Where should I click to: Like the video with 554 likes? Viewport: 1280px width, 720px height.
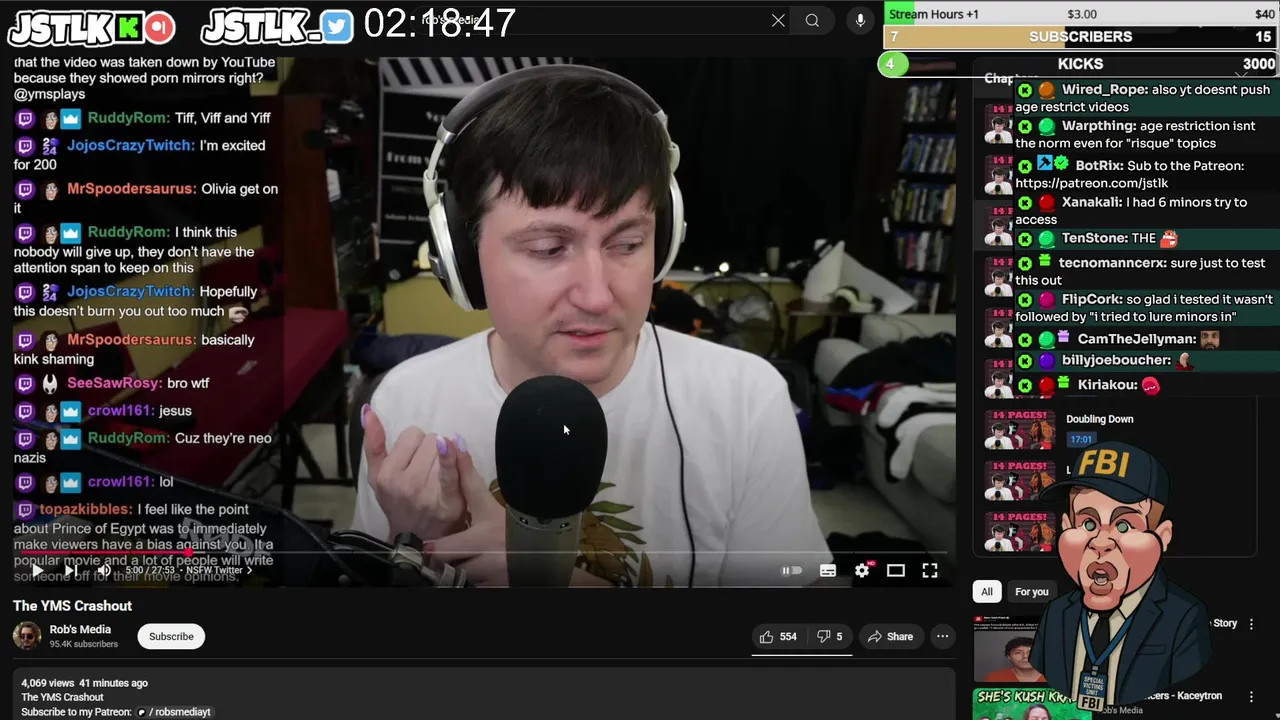(777, 636)
